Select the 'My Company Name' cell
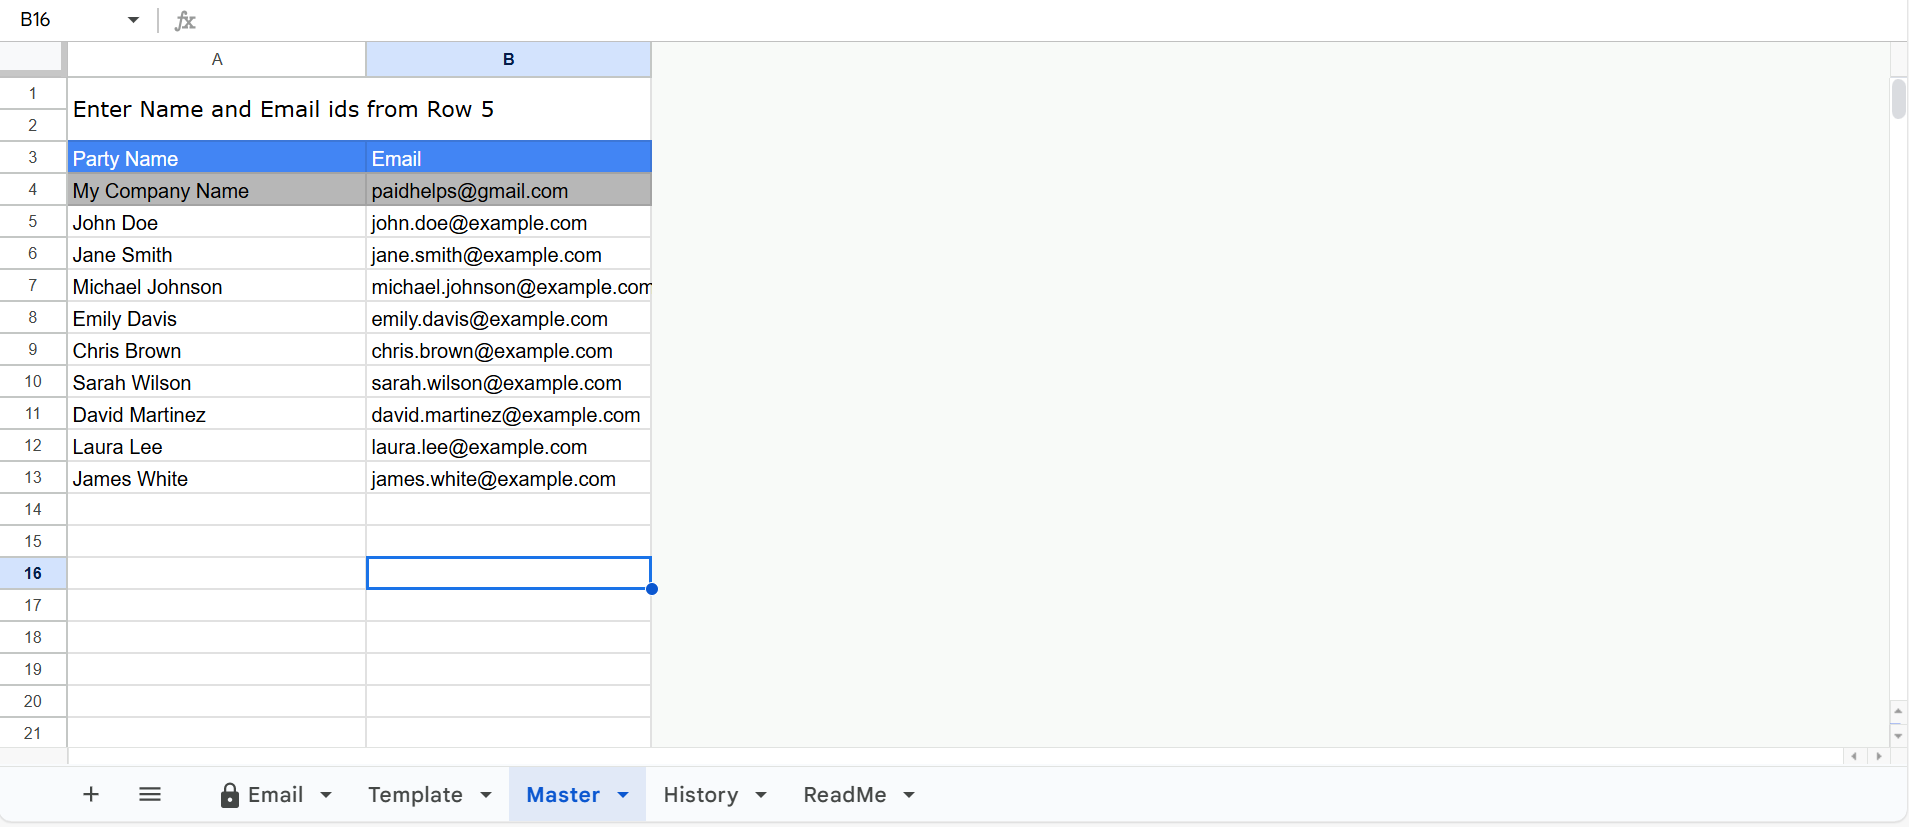Screen dimensions: 1909x827 point(217,190)
